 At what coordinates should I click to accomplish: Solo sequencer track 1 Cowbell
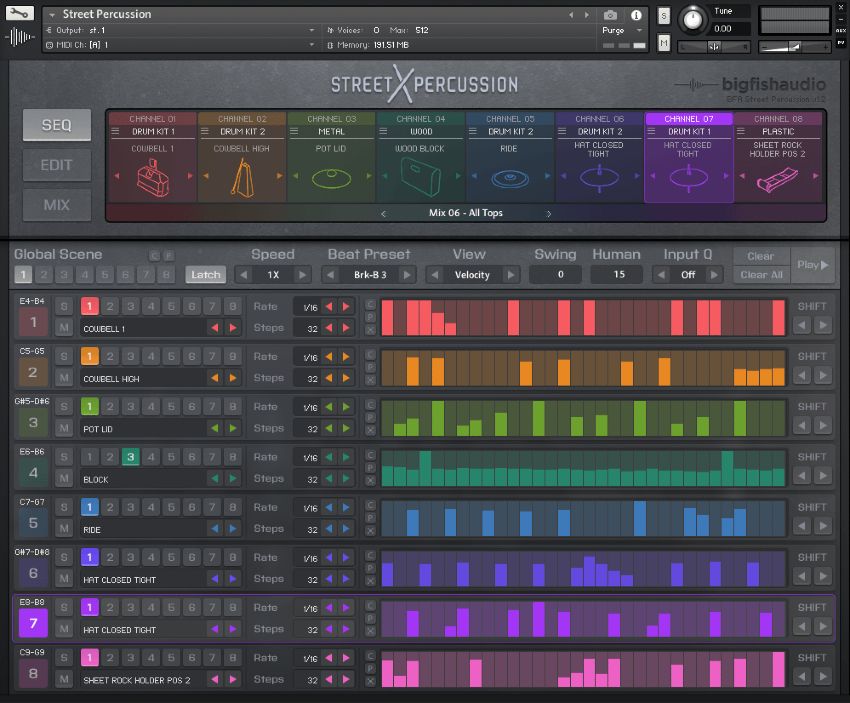[64, 306]
